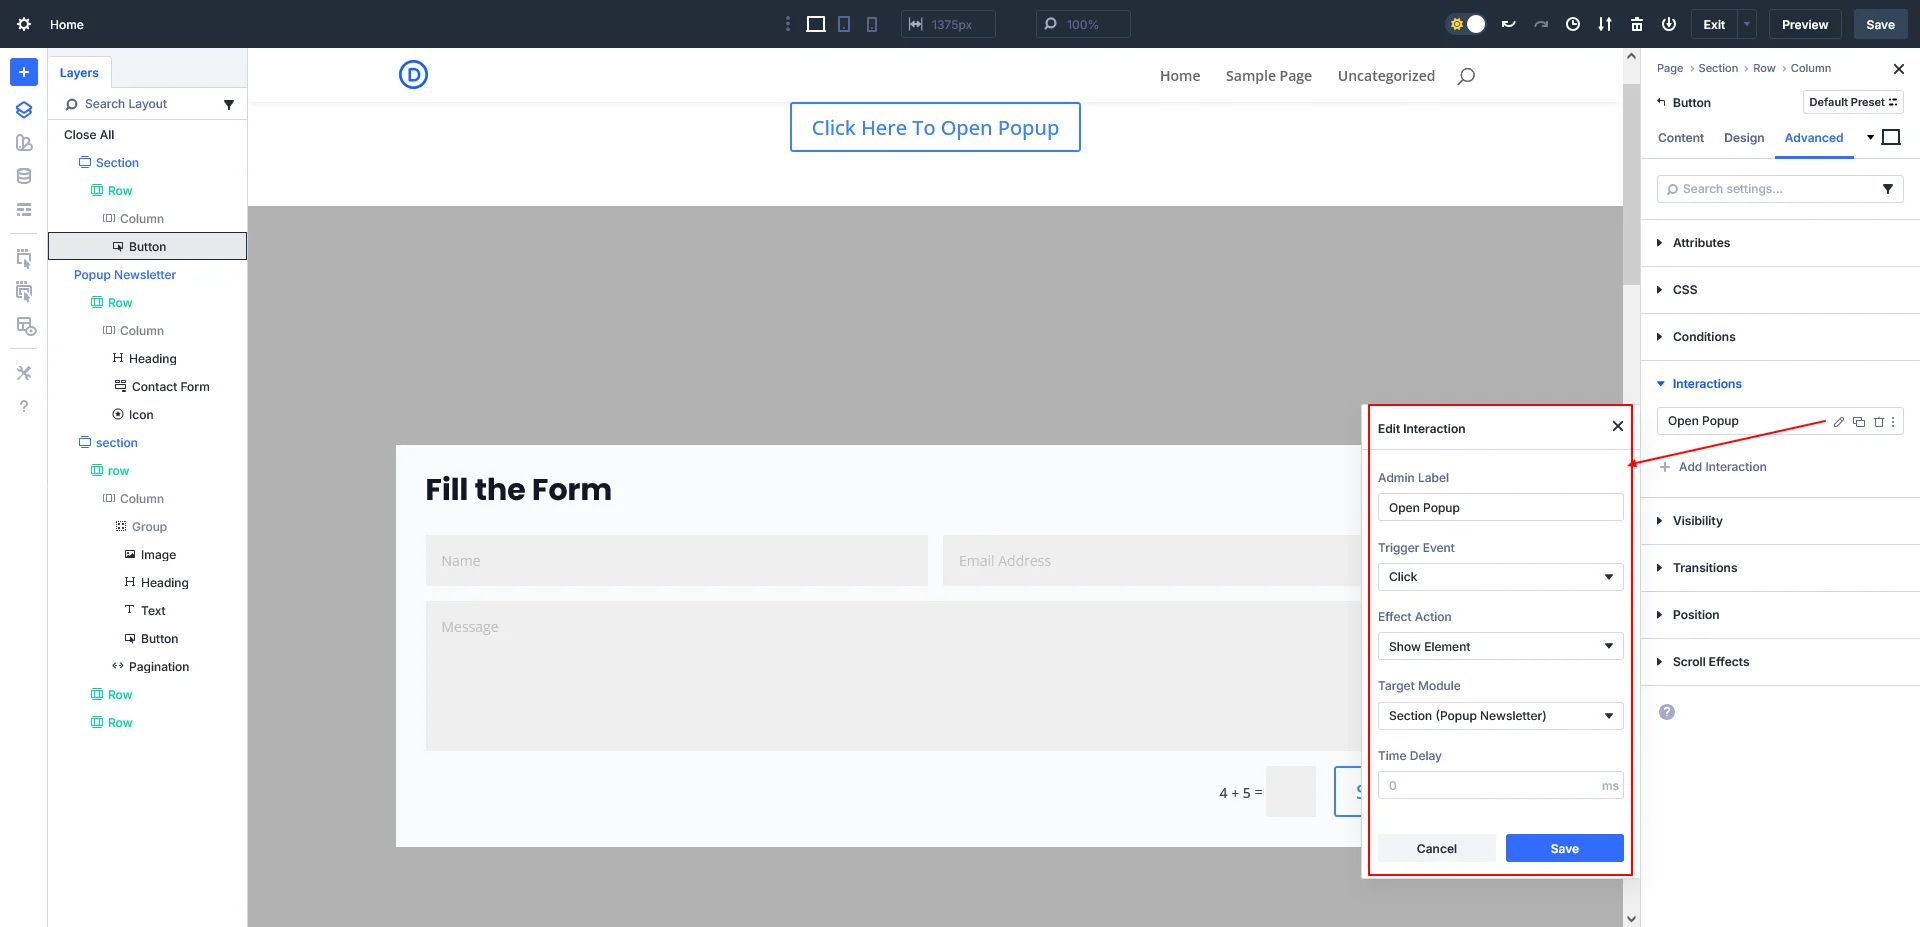
Task: Open the Target Module dropdown
Action: [1499, 715]
